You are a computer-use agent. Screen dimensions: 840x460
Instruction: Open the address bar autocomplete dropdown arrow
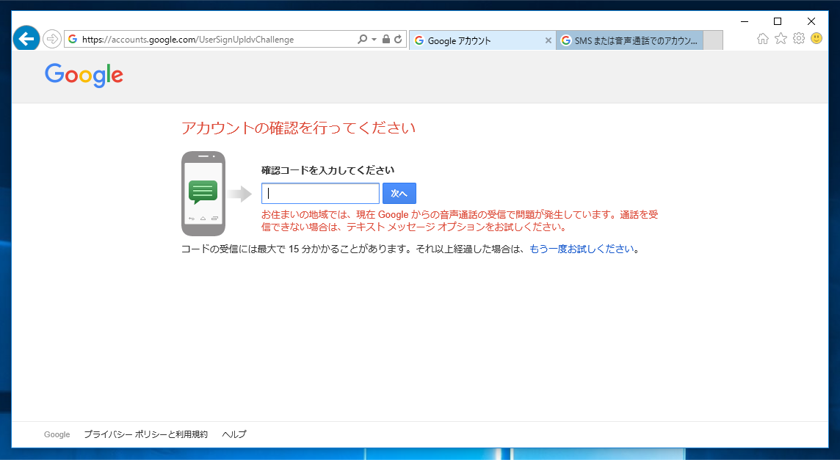coord(374,39)
